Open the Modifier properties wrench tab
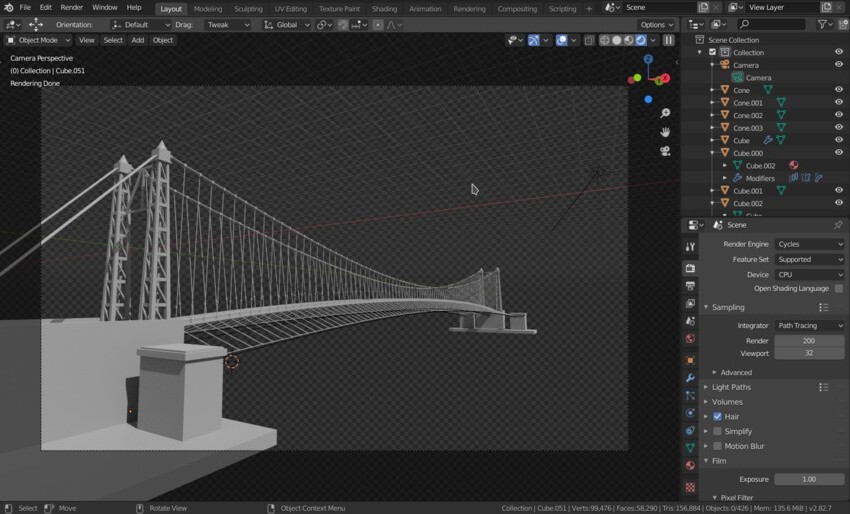Screen dimensions: 850x514 pos(690,378)
